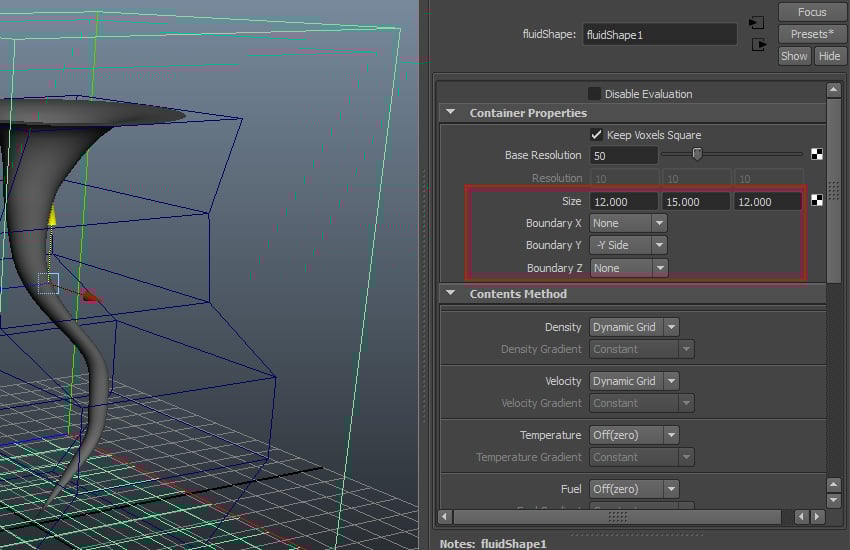
Task: Click the go to input connection icon
Action: tap(757, 22)
